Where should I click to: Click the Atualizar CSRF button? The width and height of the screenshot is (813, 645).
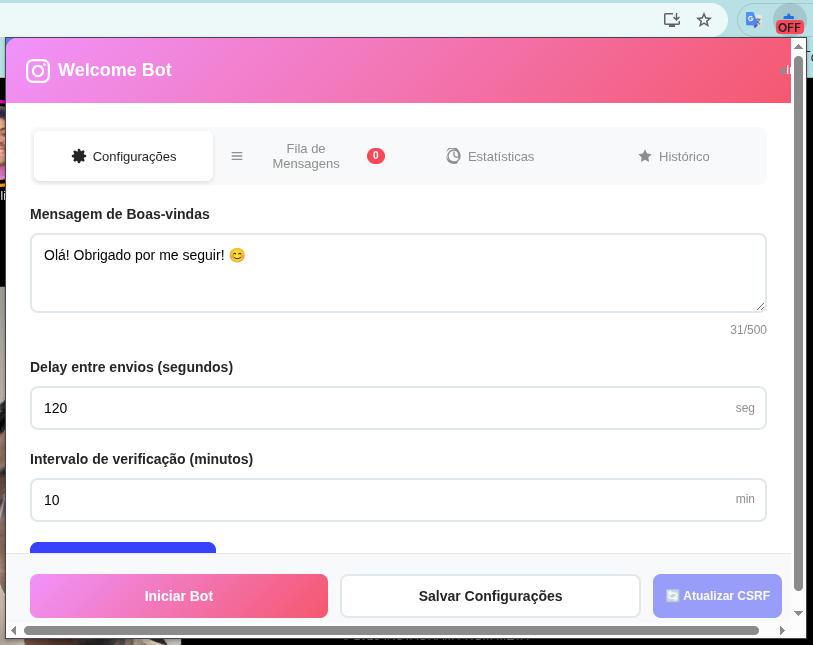717,595
